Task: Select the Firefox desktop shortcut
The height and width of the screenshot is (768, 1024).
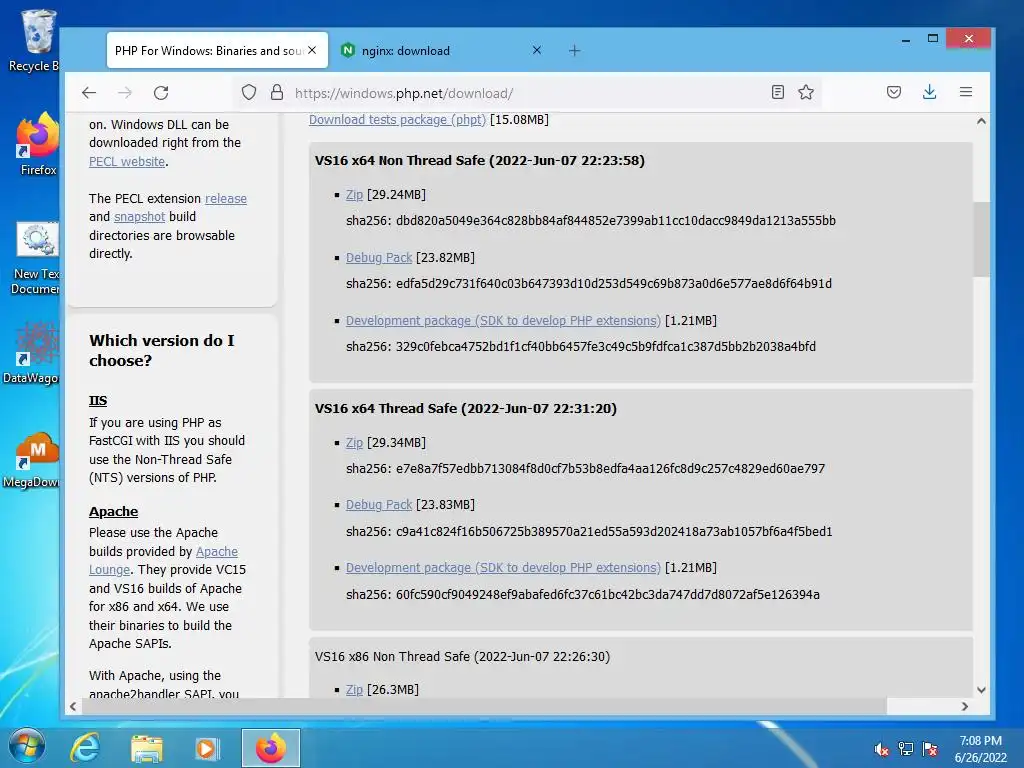Action: [x=38, y=144]
